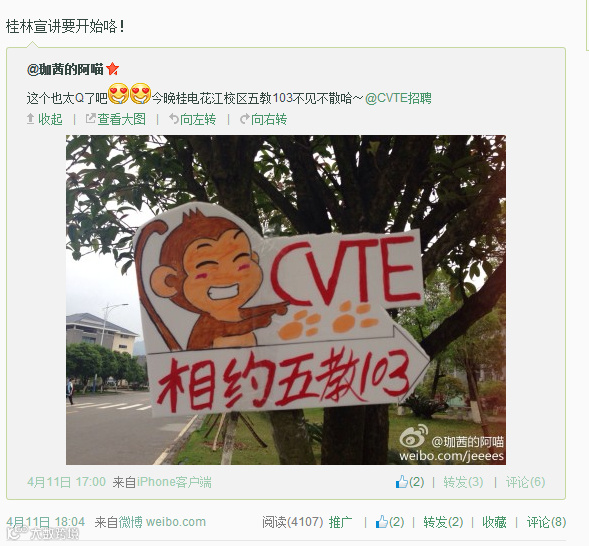Open the @CVTE招聘 mention link

pos(398,98)
